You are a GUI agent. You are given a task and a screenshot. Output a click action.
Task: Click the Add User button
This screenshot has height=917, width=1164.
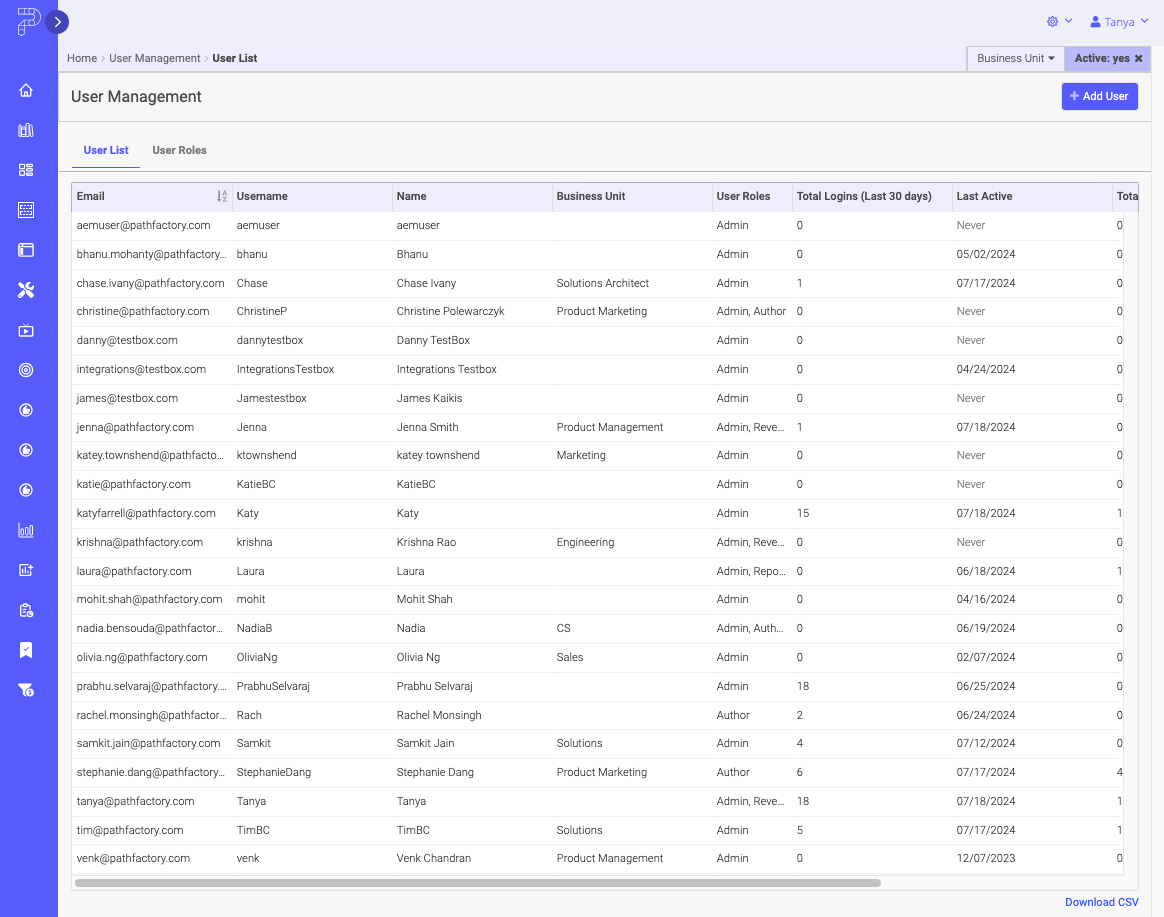[x=1099, y=97]
